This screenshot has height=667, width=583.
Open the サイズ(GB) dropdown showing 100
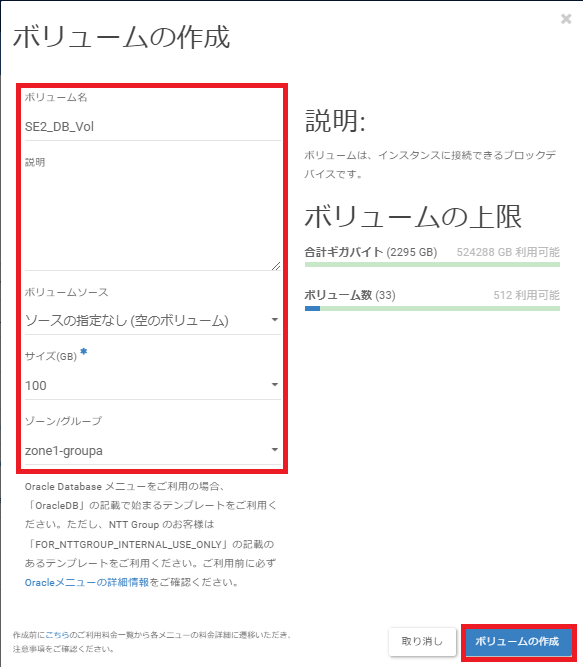coord(153,385)
